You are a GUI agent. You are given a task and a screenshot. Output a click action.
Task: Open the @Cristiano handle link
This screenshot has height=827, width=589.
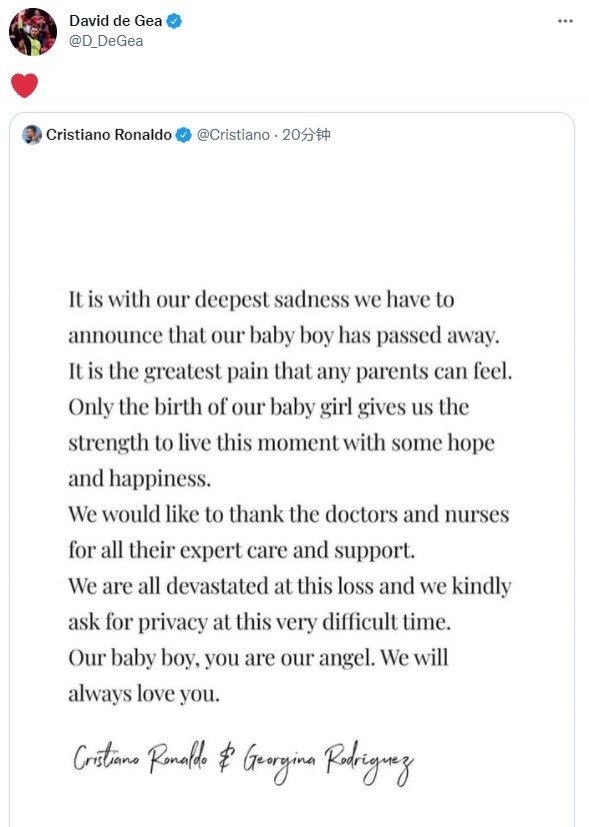click(233, 135)
